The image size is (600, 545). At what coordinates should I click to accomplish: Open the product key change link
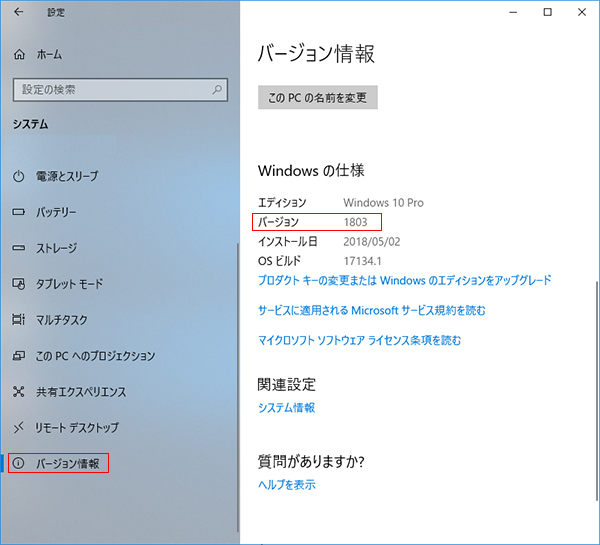404,280
